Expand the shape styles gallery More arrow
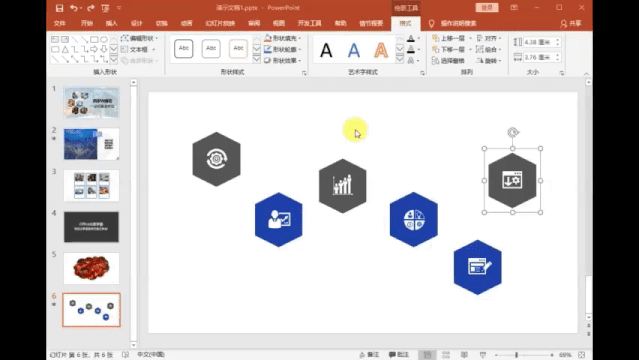The width and height of the screenshot is (639, 360). 257,60
